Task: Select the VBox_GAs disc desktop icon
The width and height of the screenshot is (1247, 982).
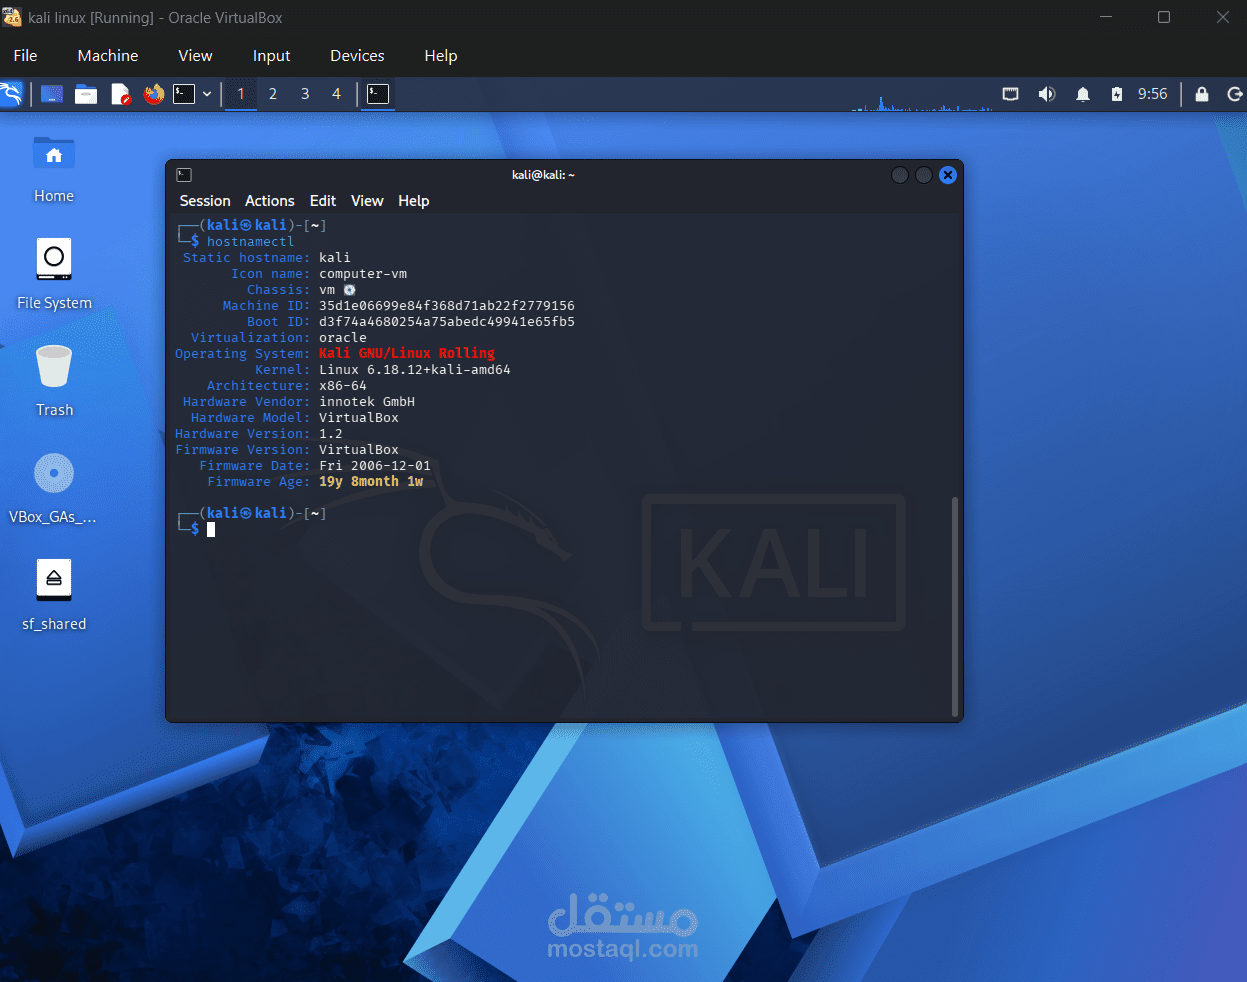Action: 54,488
